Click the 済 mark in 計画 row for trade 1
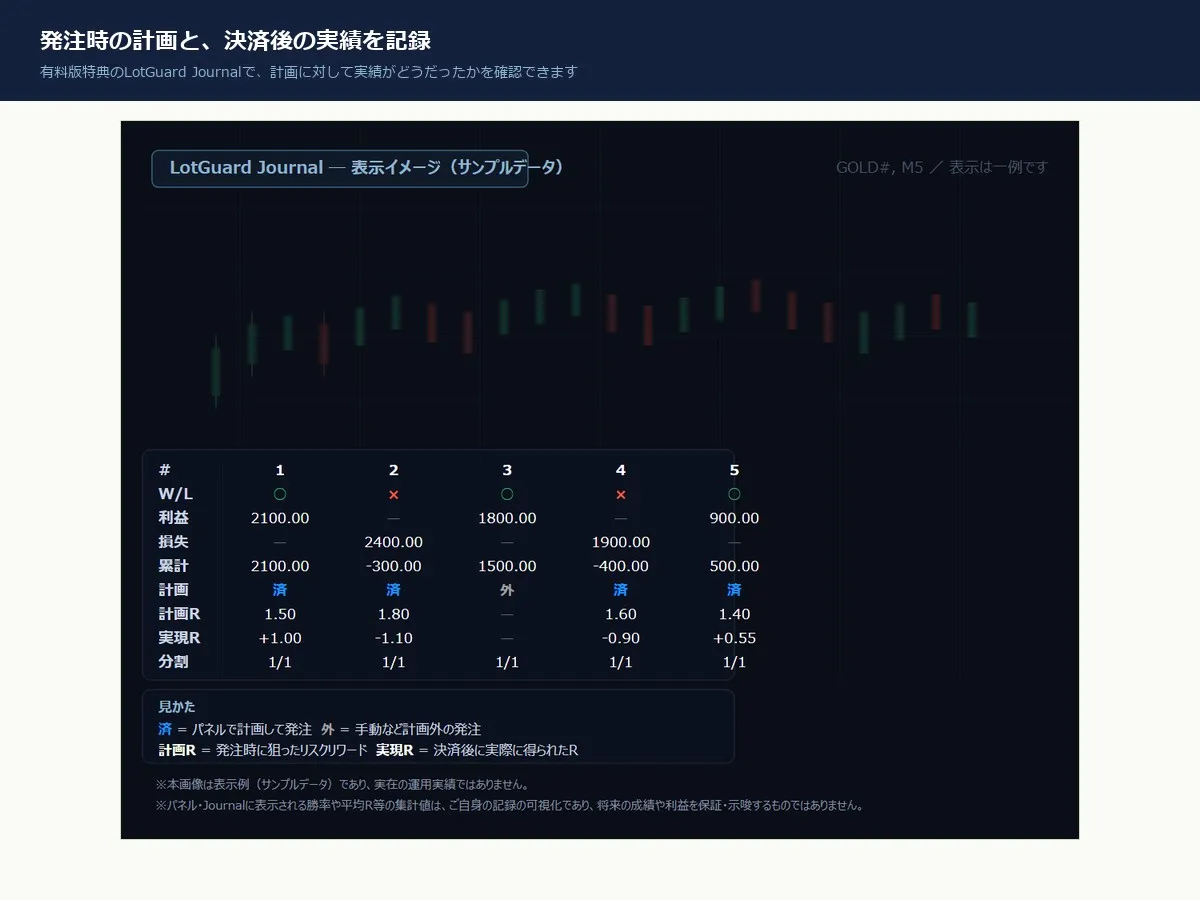The width and height of the screenshot is (1200, 900). (x=280, y=590)
